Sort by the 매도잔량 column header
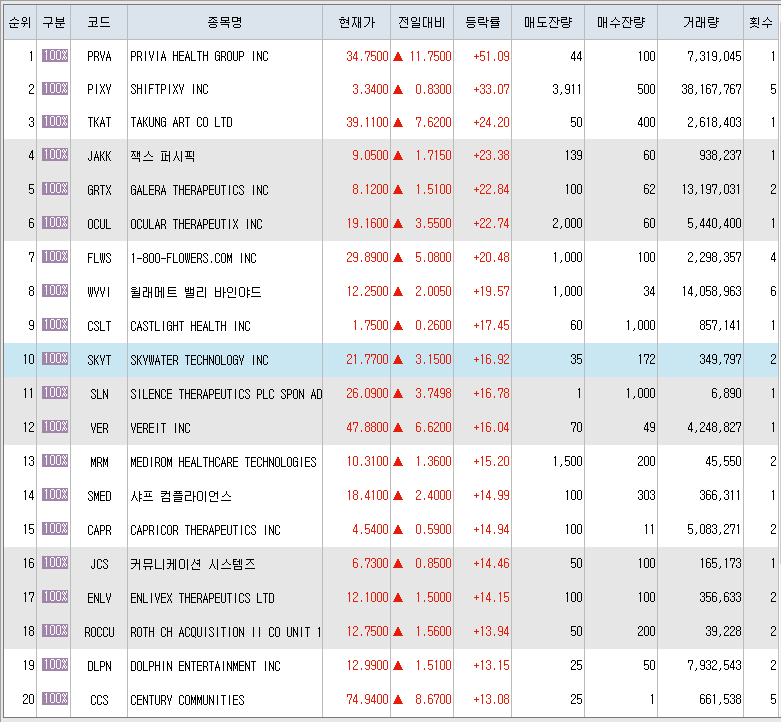This screenshot has width=781, height=722. point(548,22)
